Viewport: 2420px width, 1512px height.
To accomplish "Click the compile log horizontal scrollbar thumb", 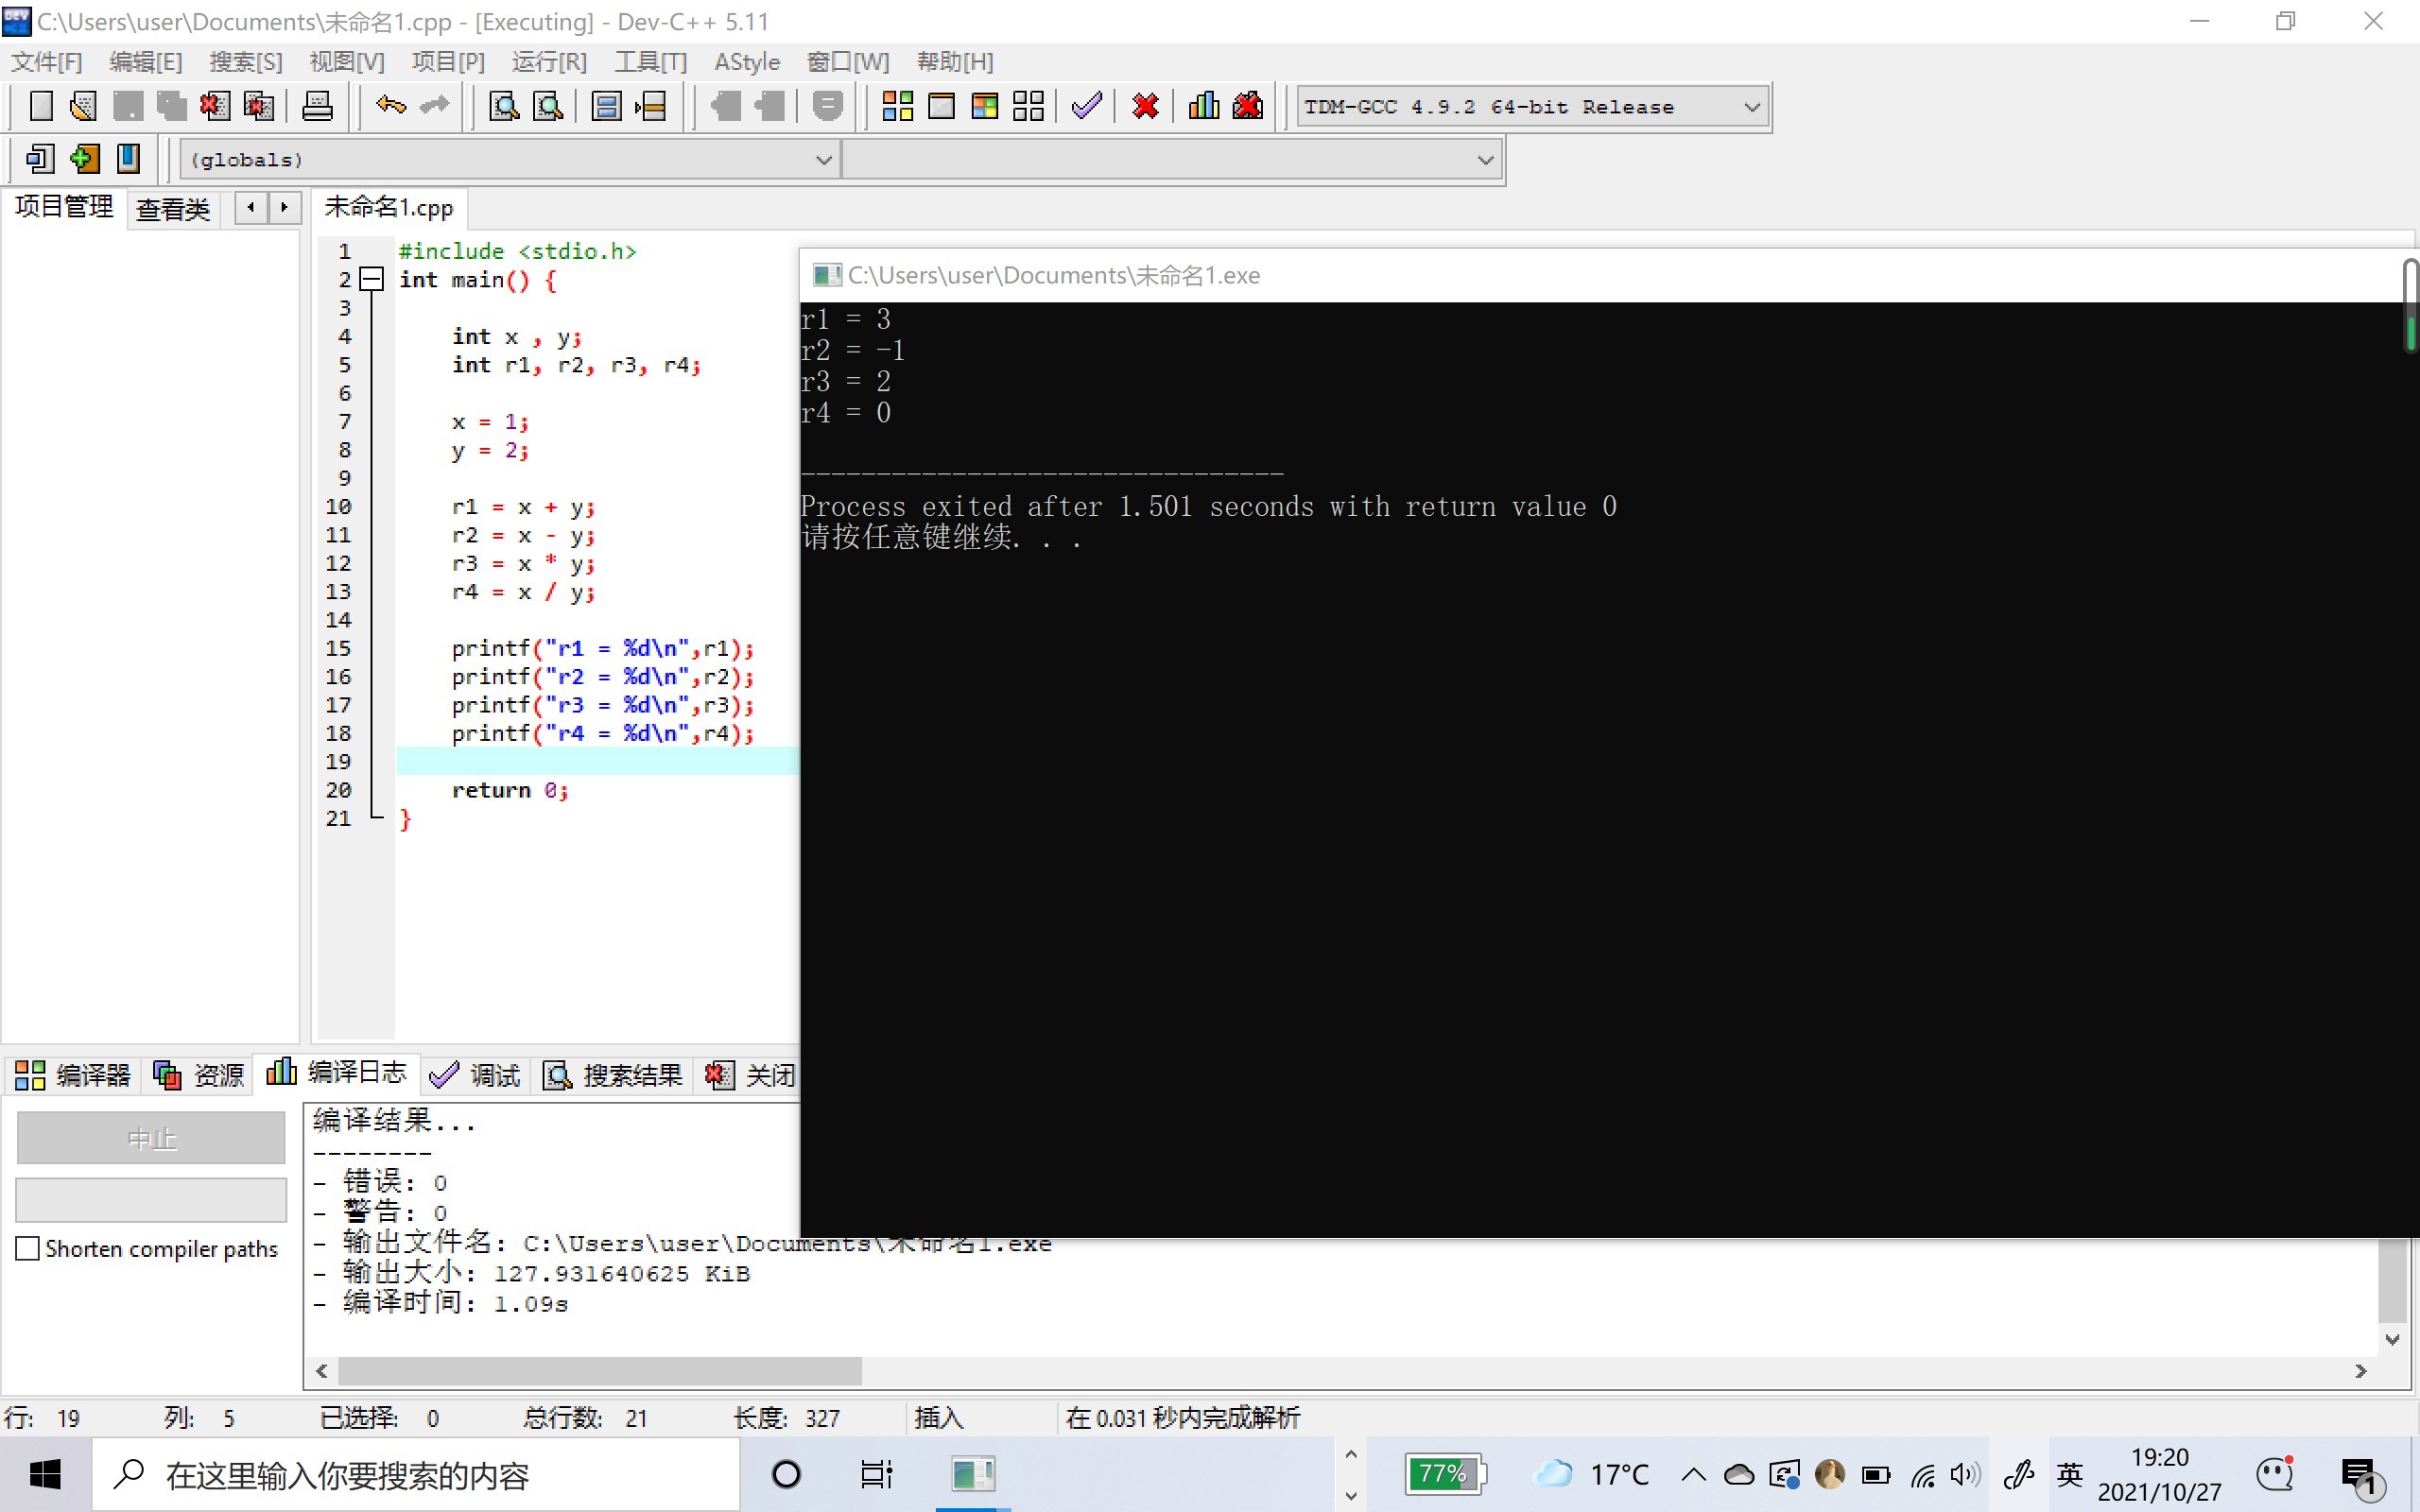I will pos(600,1371).
